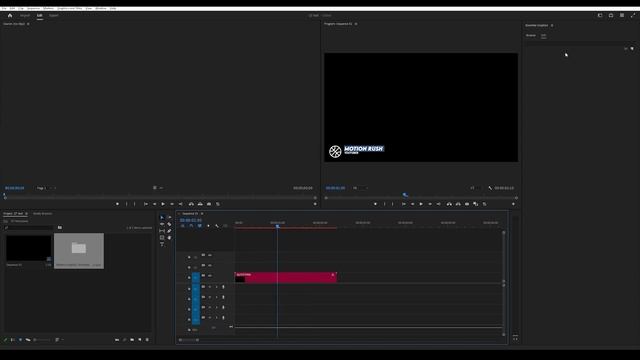Toggle track lock on V3

(x=189, y=257)
